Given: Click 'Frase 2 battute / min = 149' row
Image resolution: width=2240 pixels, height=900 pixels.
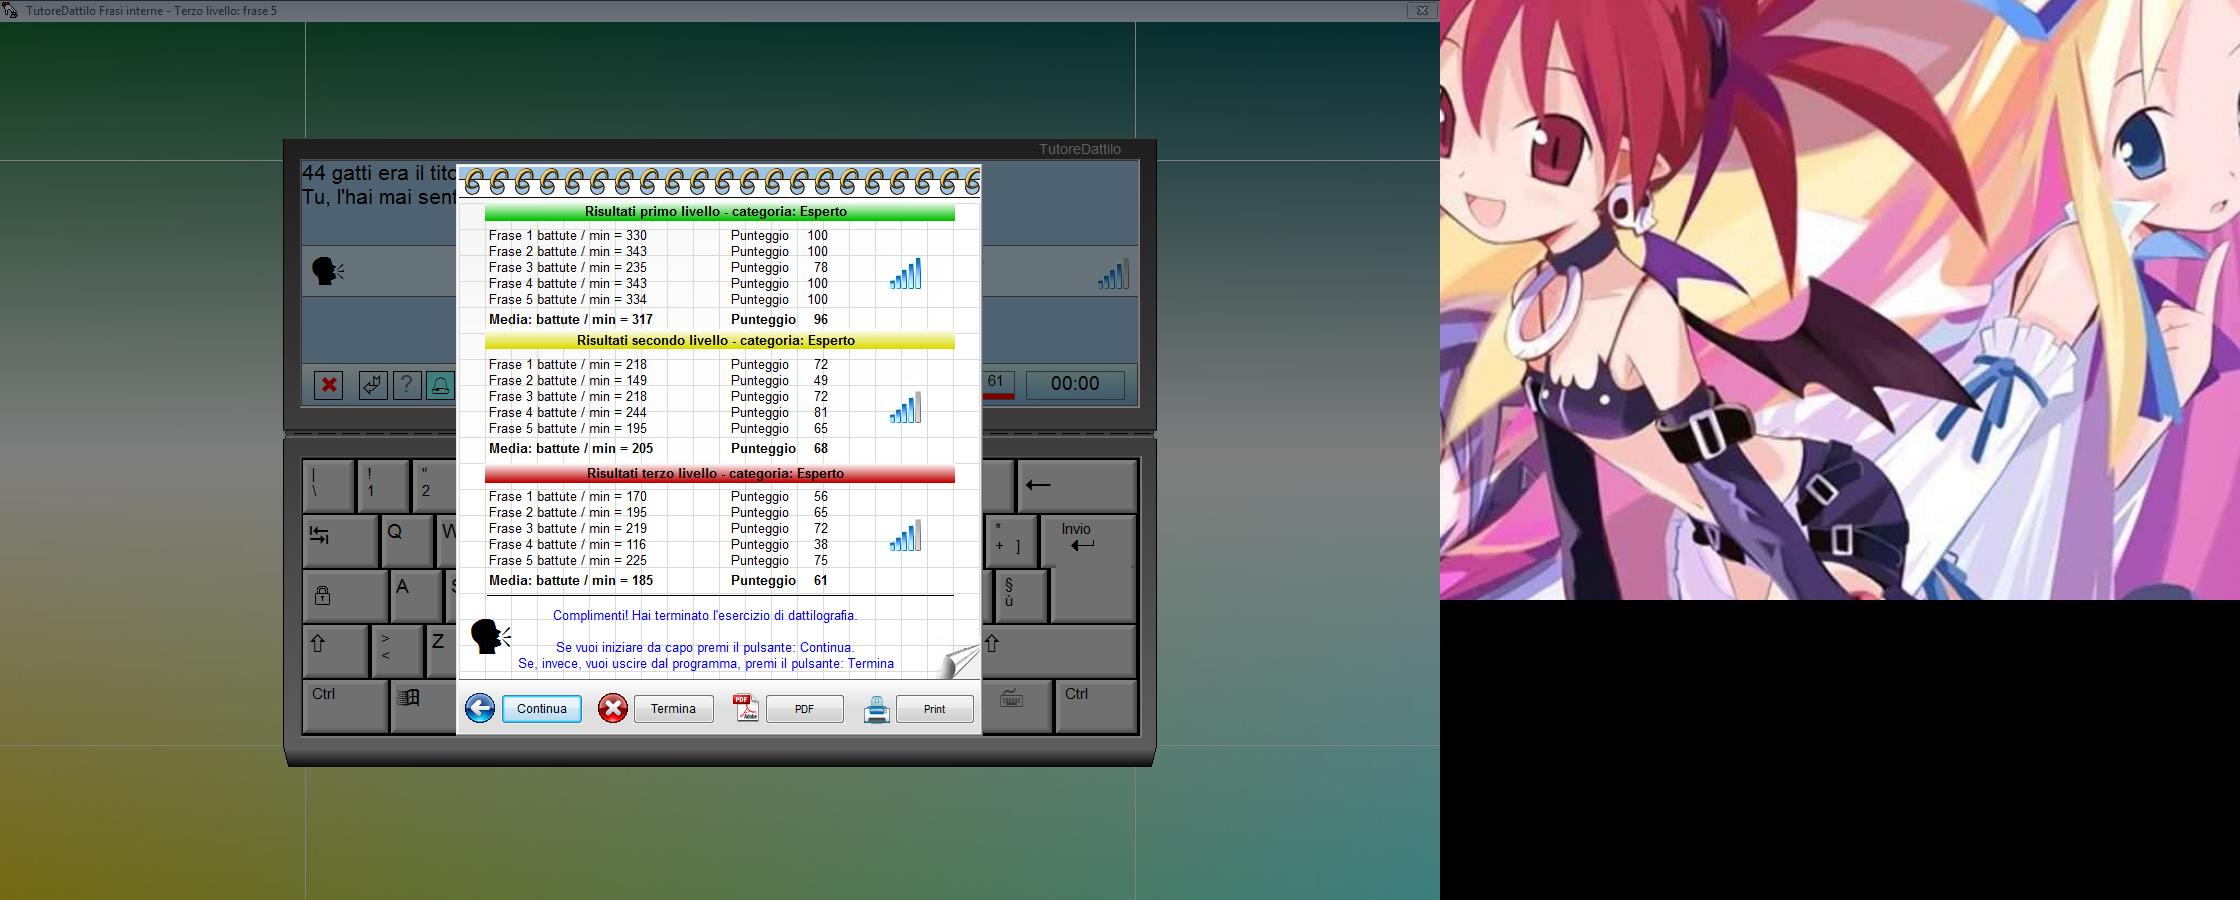Looking at the screenshot, I should [x=660, y=381].
